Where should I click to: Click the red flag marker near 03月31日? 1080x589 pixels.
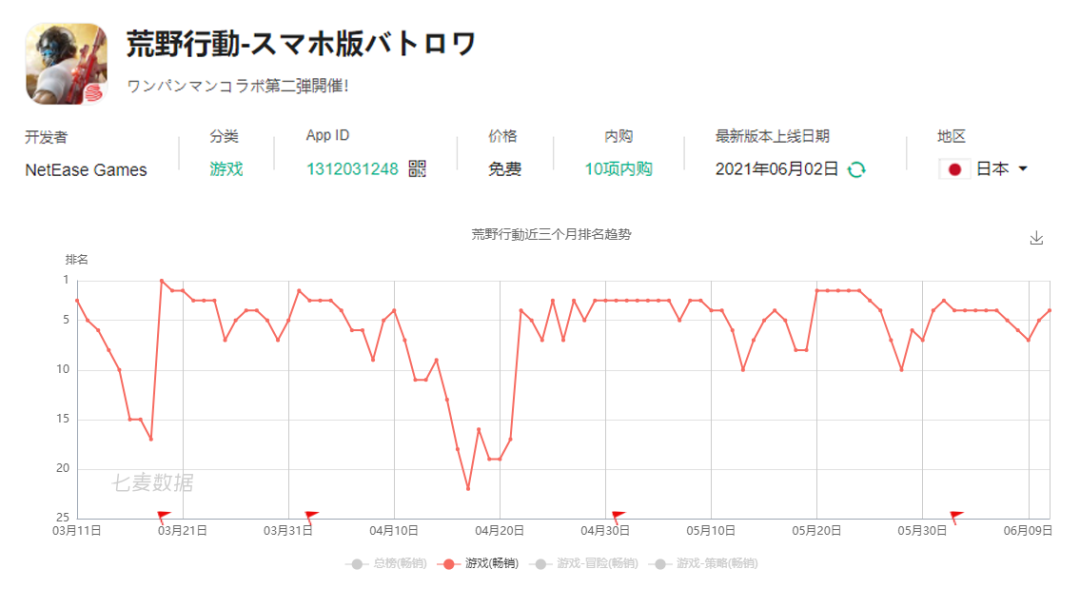click(x=311, y=517)
